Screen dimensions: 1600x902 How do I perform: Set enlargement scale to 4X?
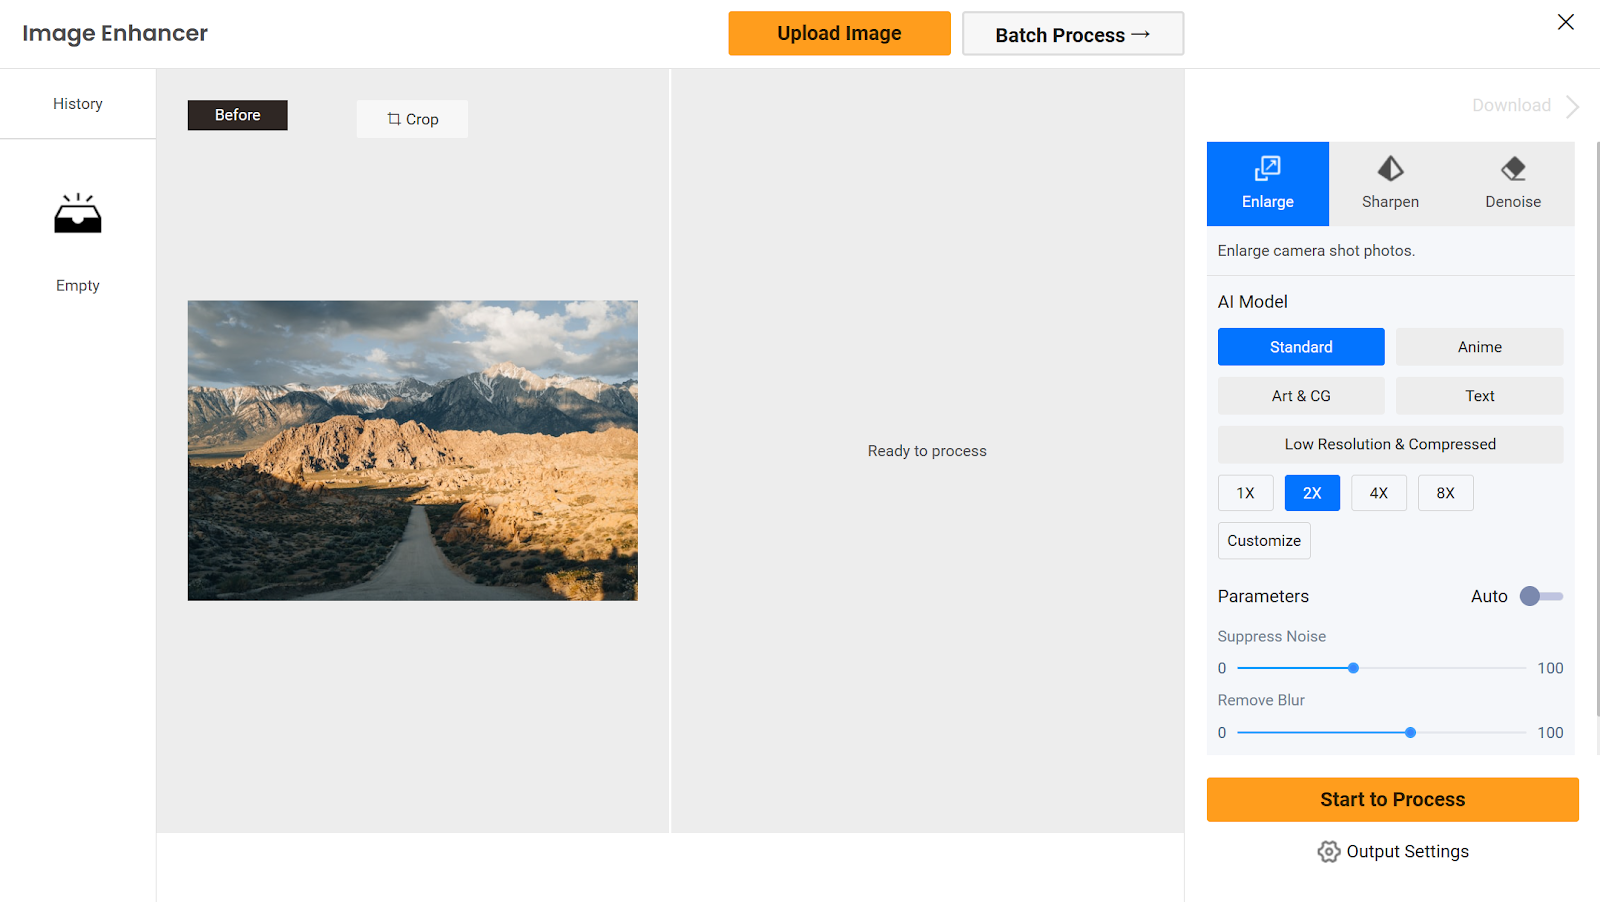coord(1379,493)
